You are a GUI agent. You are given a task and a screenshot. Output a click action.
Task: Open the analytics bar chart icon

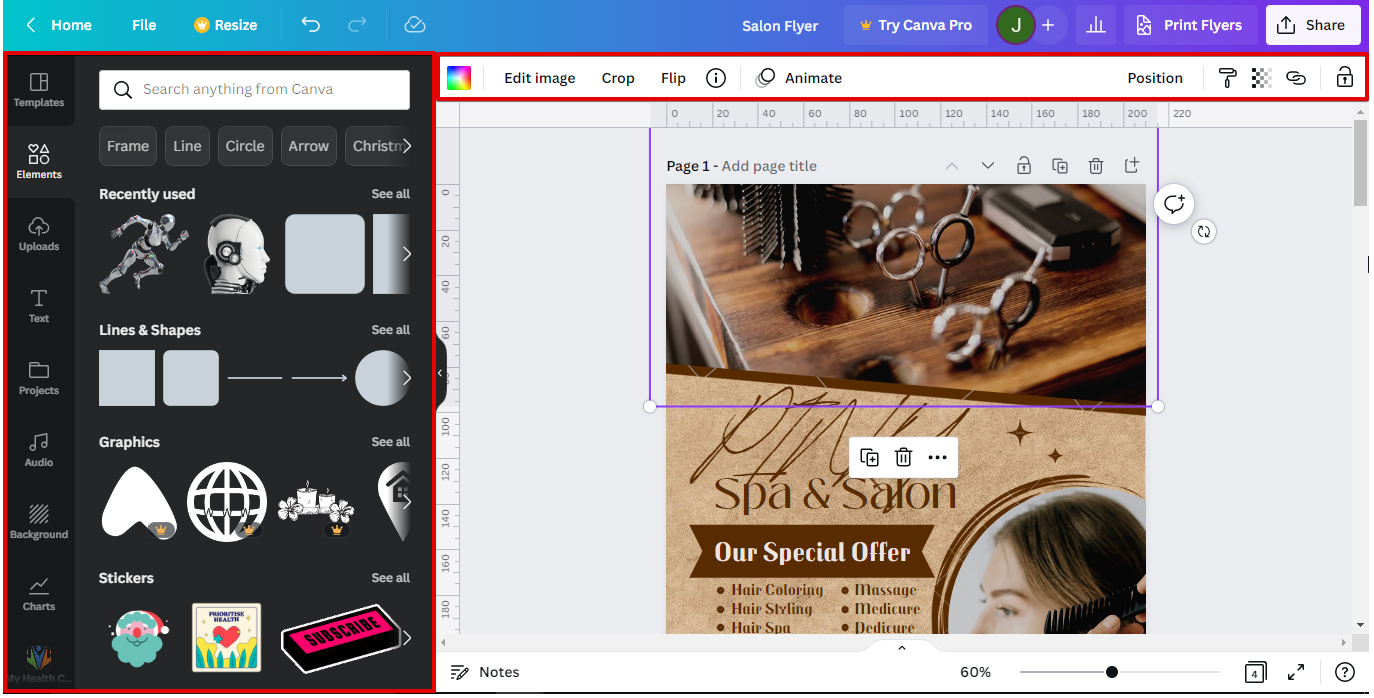coord(1096,25)
